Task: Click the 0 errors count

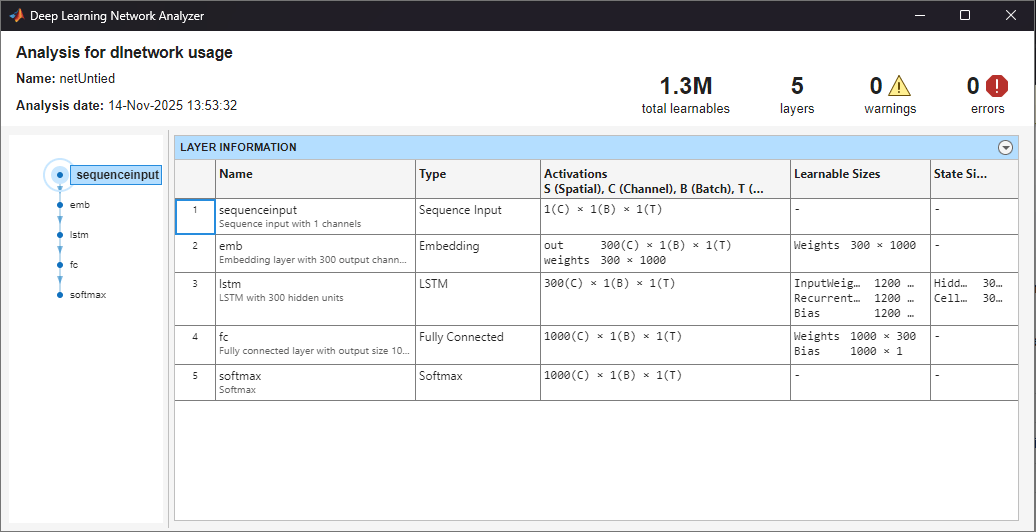Action: pyautogui.click(x=973, y=86)
